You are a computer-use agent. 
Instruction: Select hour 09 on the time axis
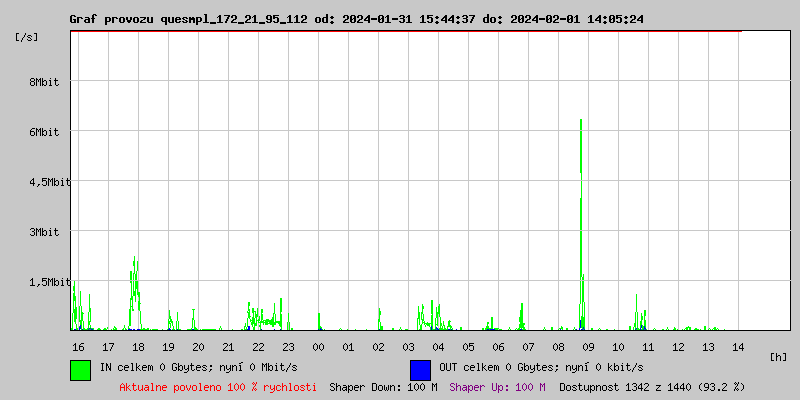588,346
